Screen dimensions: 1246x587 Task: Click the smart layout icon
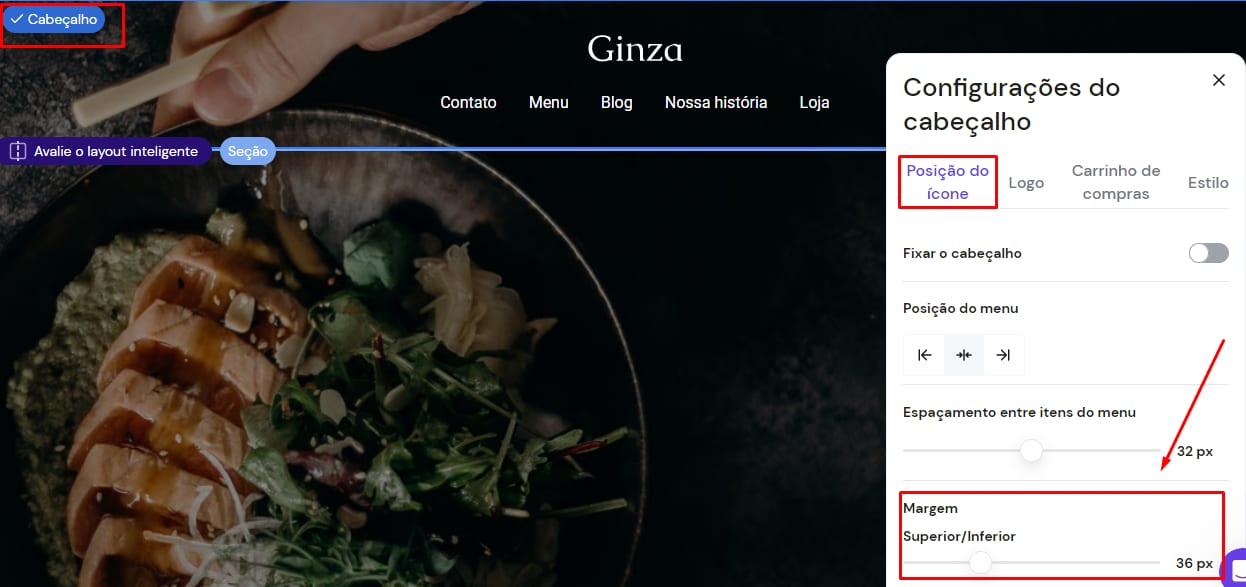[x=17, y=151]
